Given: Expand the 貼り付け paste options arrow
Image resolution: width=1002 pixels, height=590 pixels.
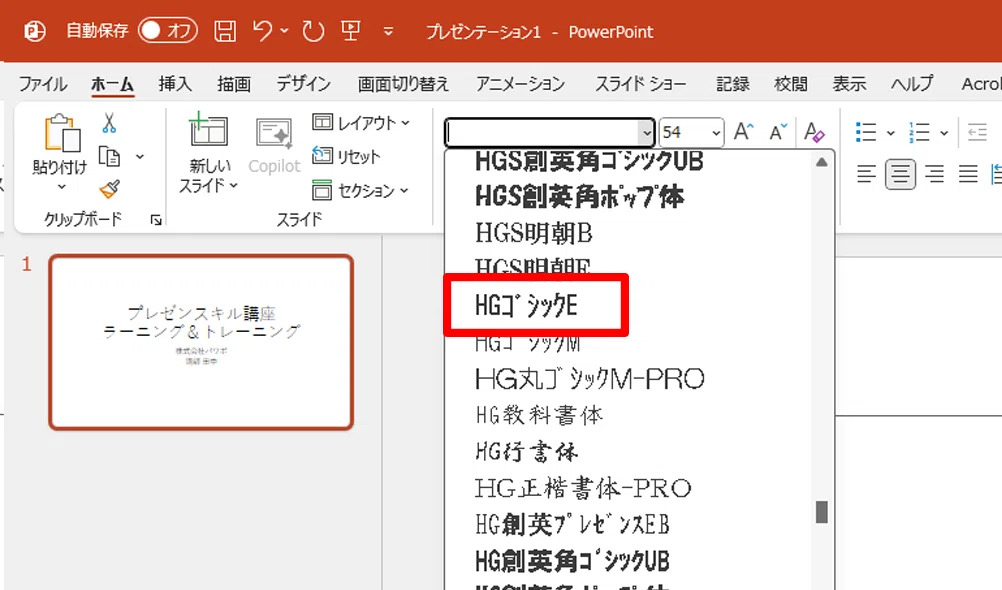Looking at the screenshot, I should coord(61,187).
